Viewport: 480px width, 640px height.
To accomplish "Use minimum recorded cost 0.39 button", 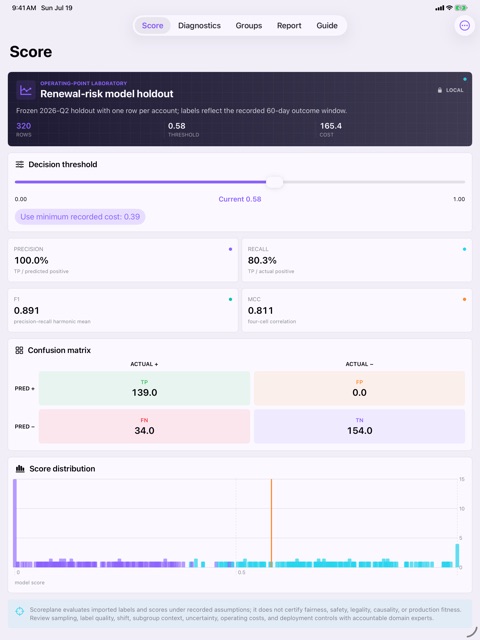I will [x=80, y=217].
